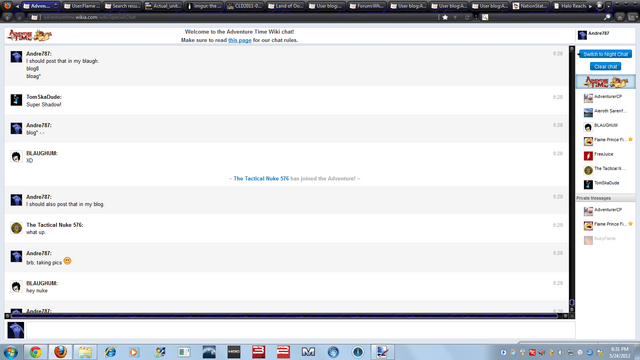Screen dimensions: 640x360
Task: Click the 'I should post that in my blaugh.' message
Action: pos(62,61)
